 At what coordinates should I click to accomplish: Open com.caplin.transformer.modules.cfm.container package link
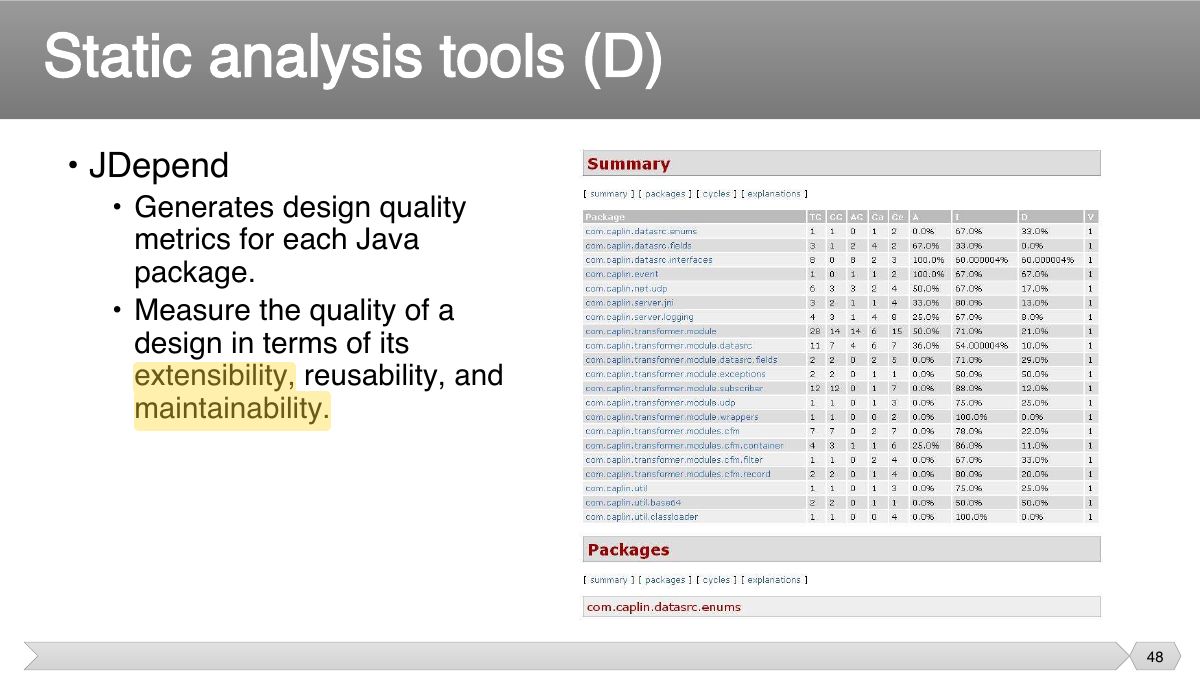[x=685, y=445]
